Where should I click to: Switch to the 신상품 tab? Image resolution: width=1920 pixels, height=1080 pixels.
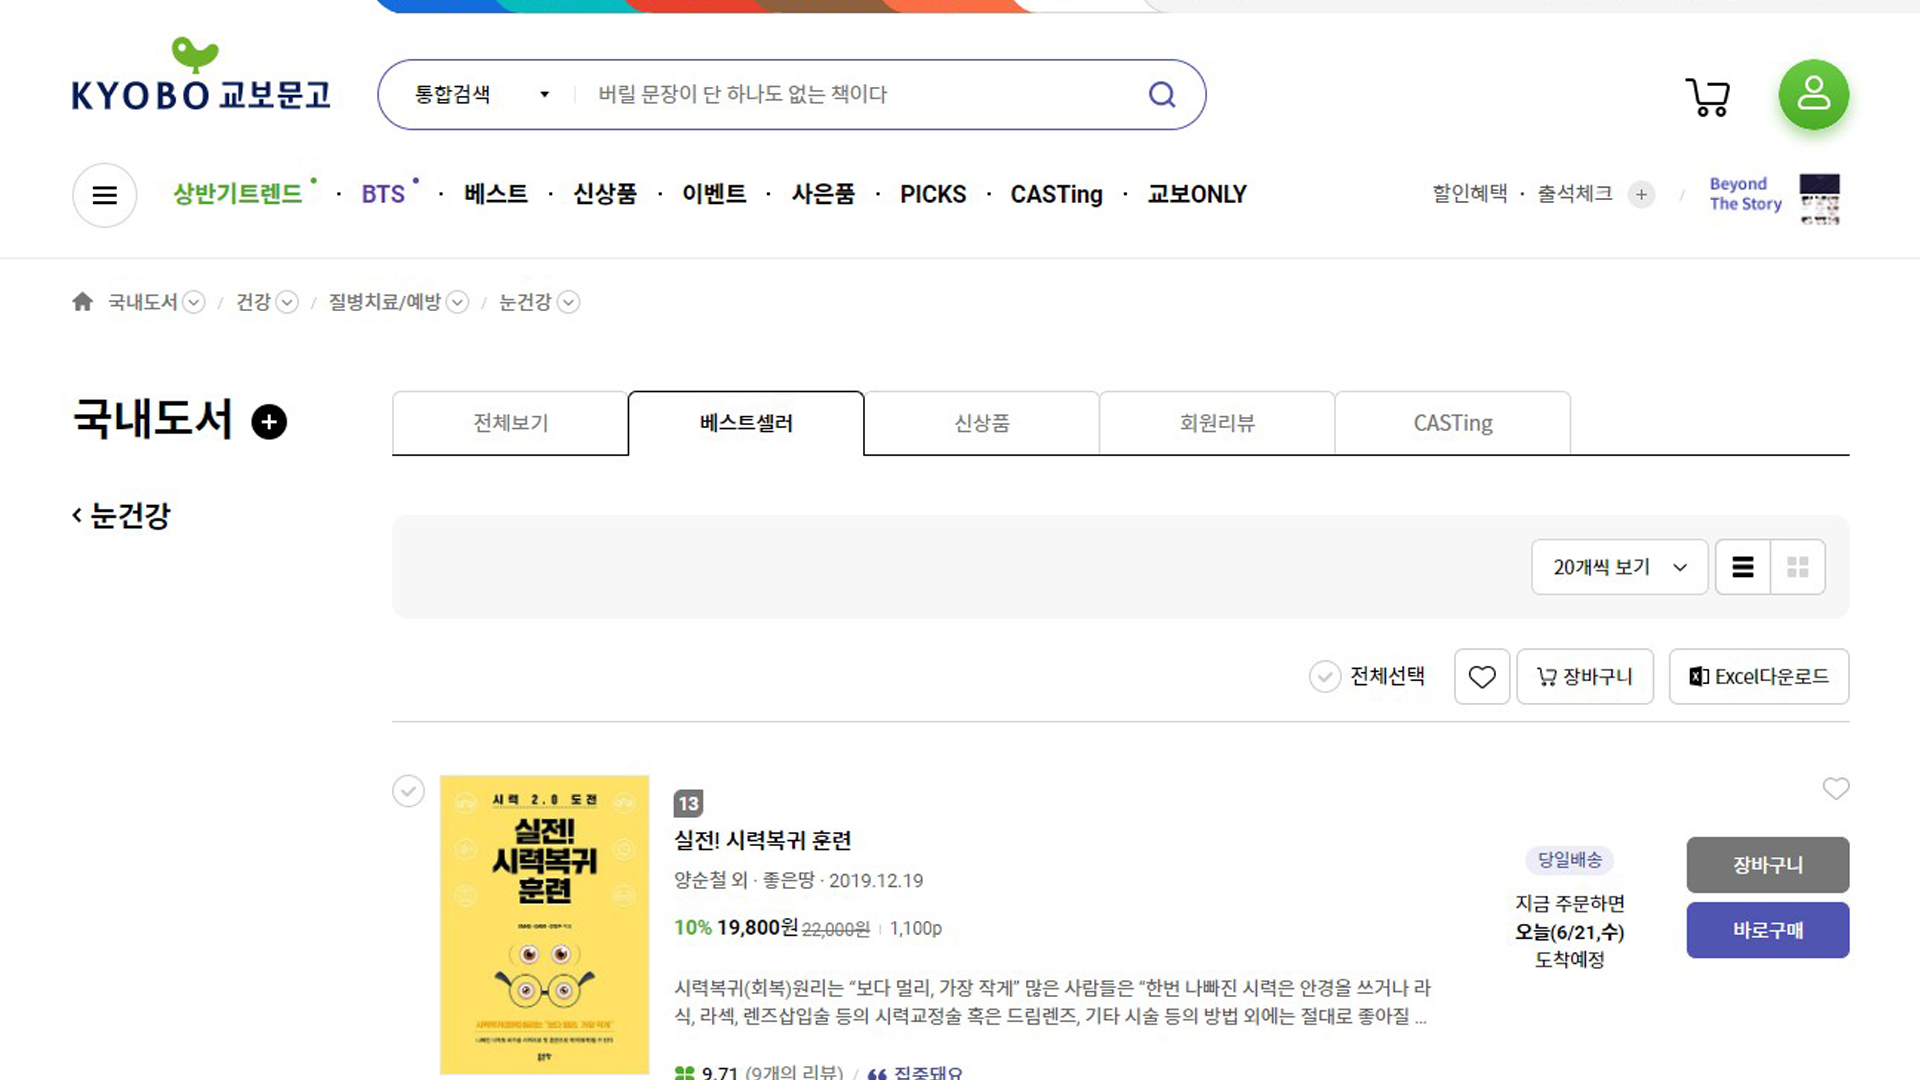click(981, 423)
